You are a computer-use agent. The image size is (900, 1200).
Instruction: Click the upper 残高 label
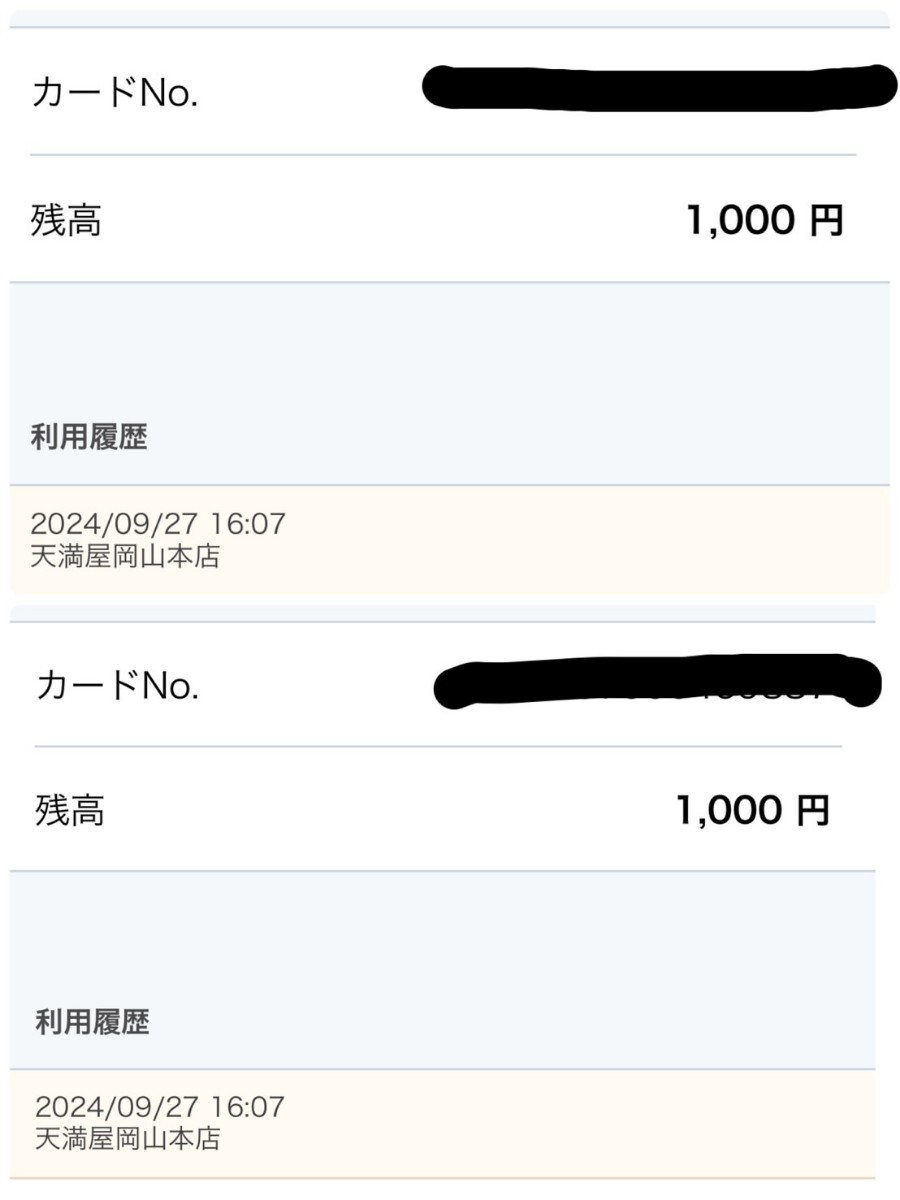point(66,221)
